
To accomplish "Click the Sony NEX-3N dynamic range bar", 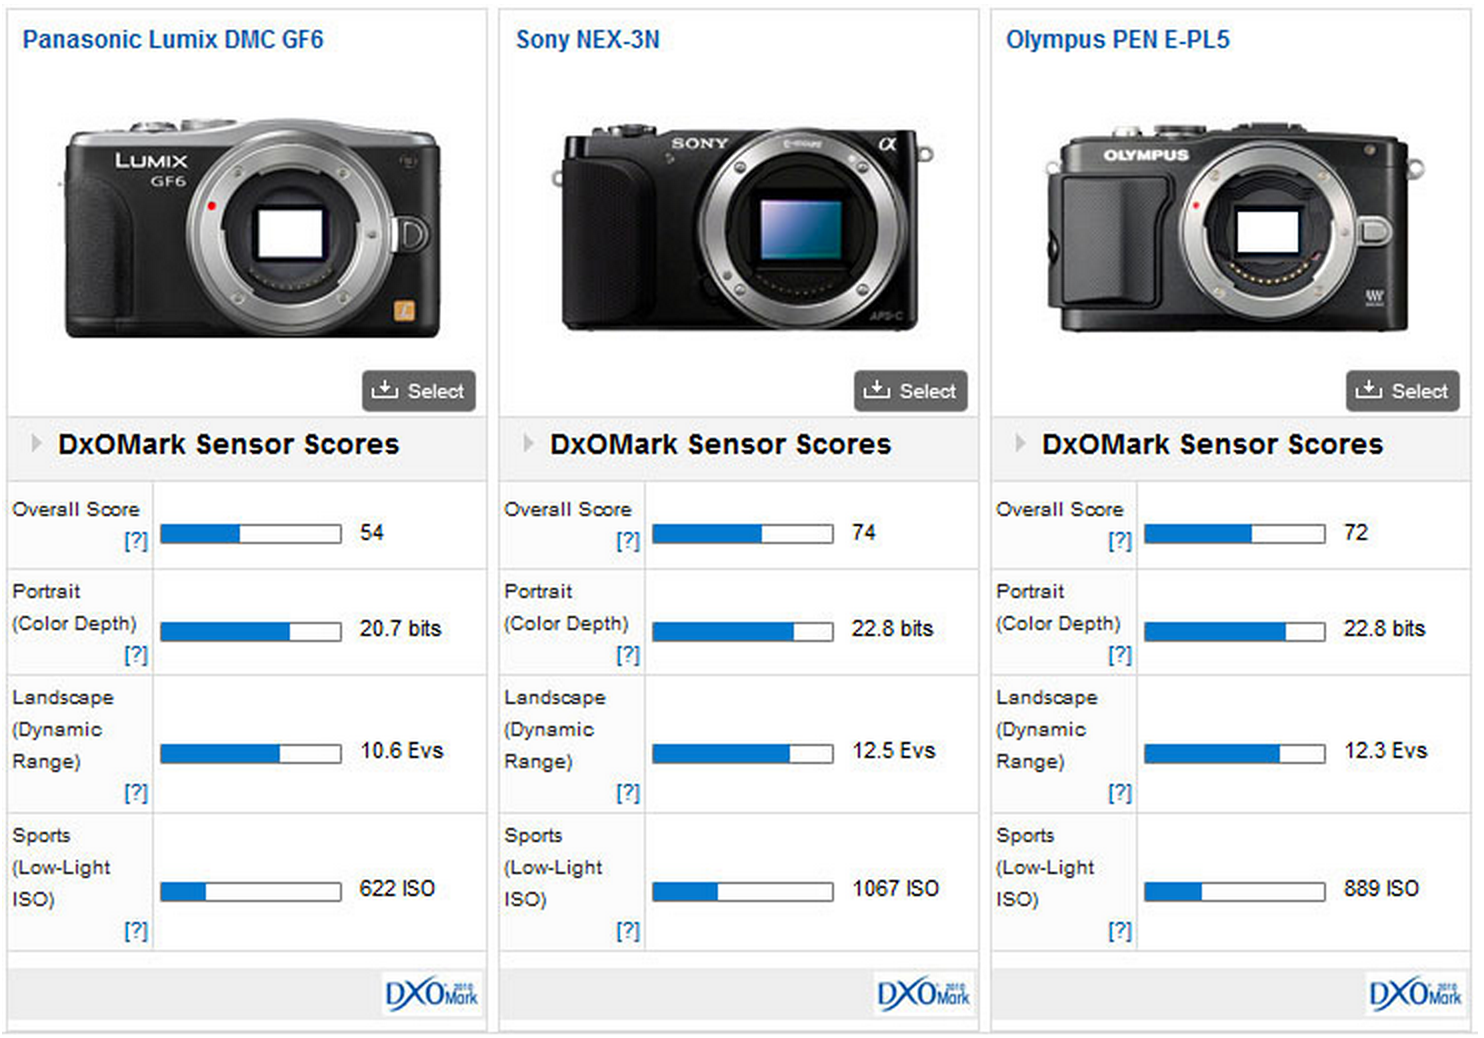I will 743,753.
